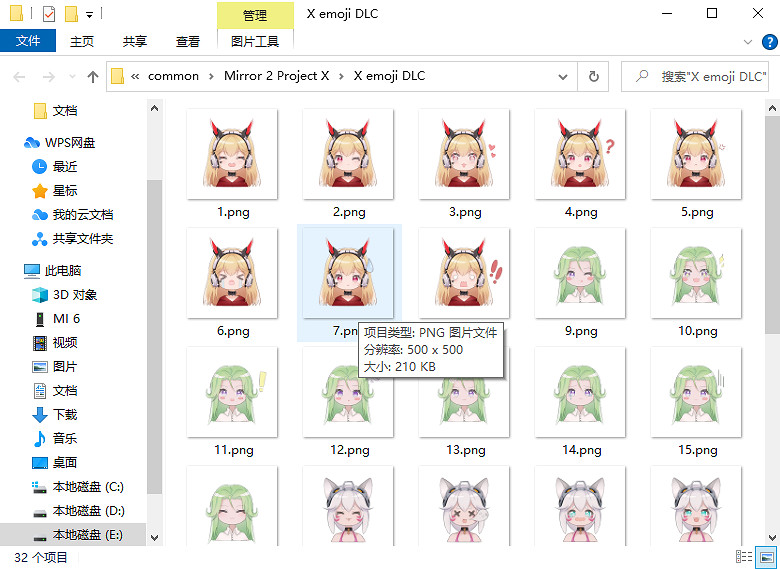The height and width of the screenshot is (569, 780).
Task: Click the new folder quick access icon
Action: click(x=72, y=14)
